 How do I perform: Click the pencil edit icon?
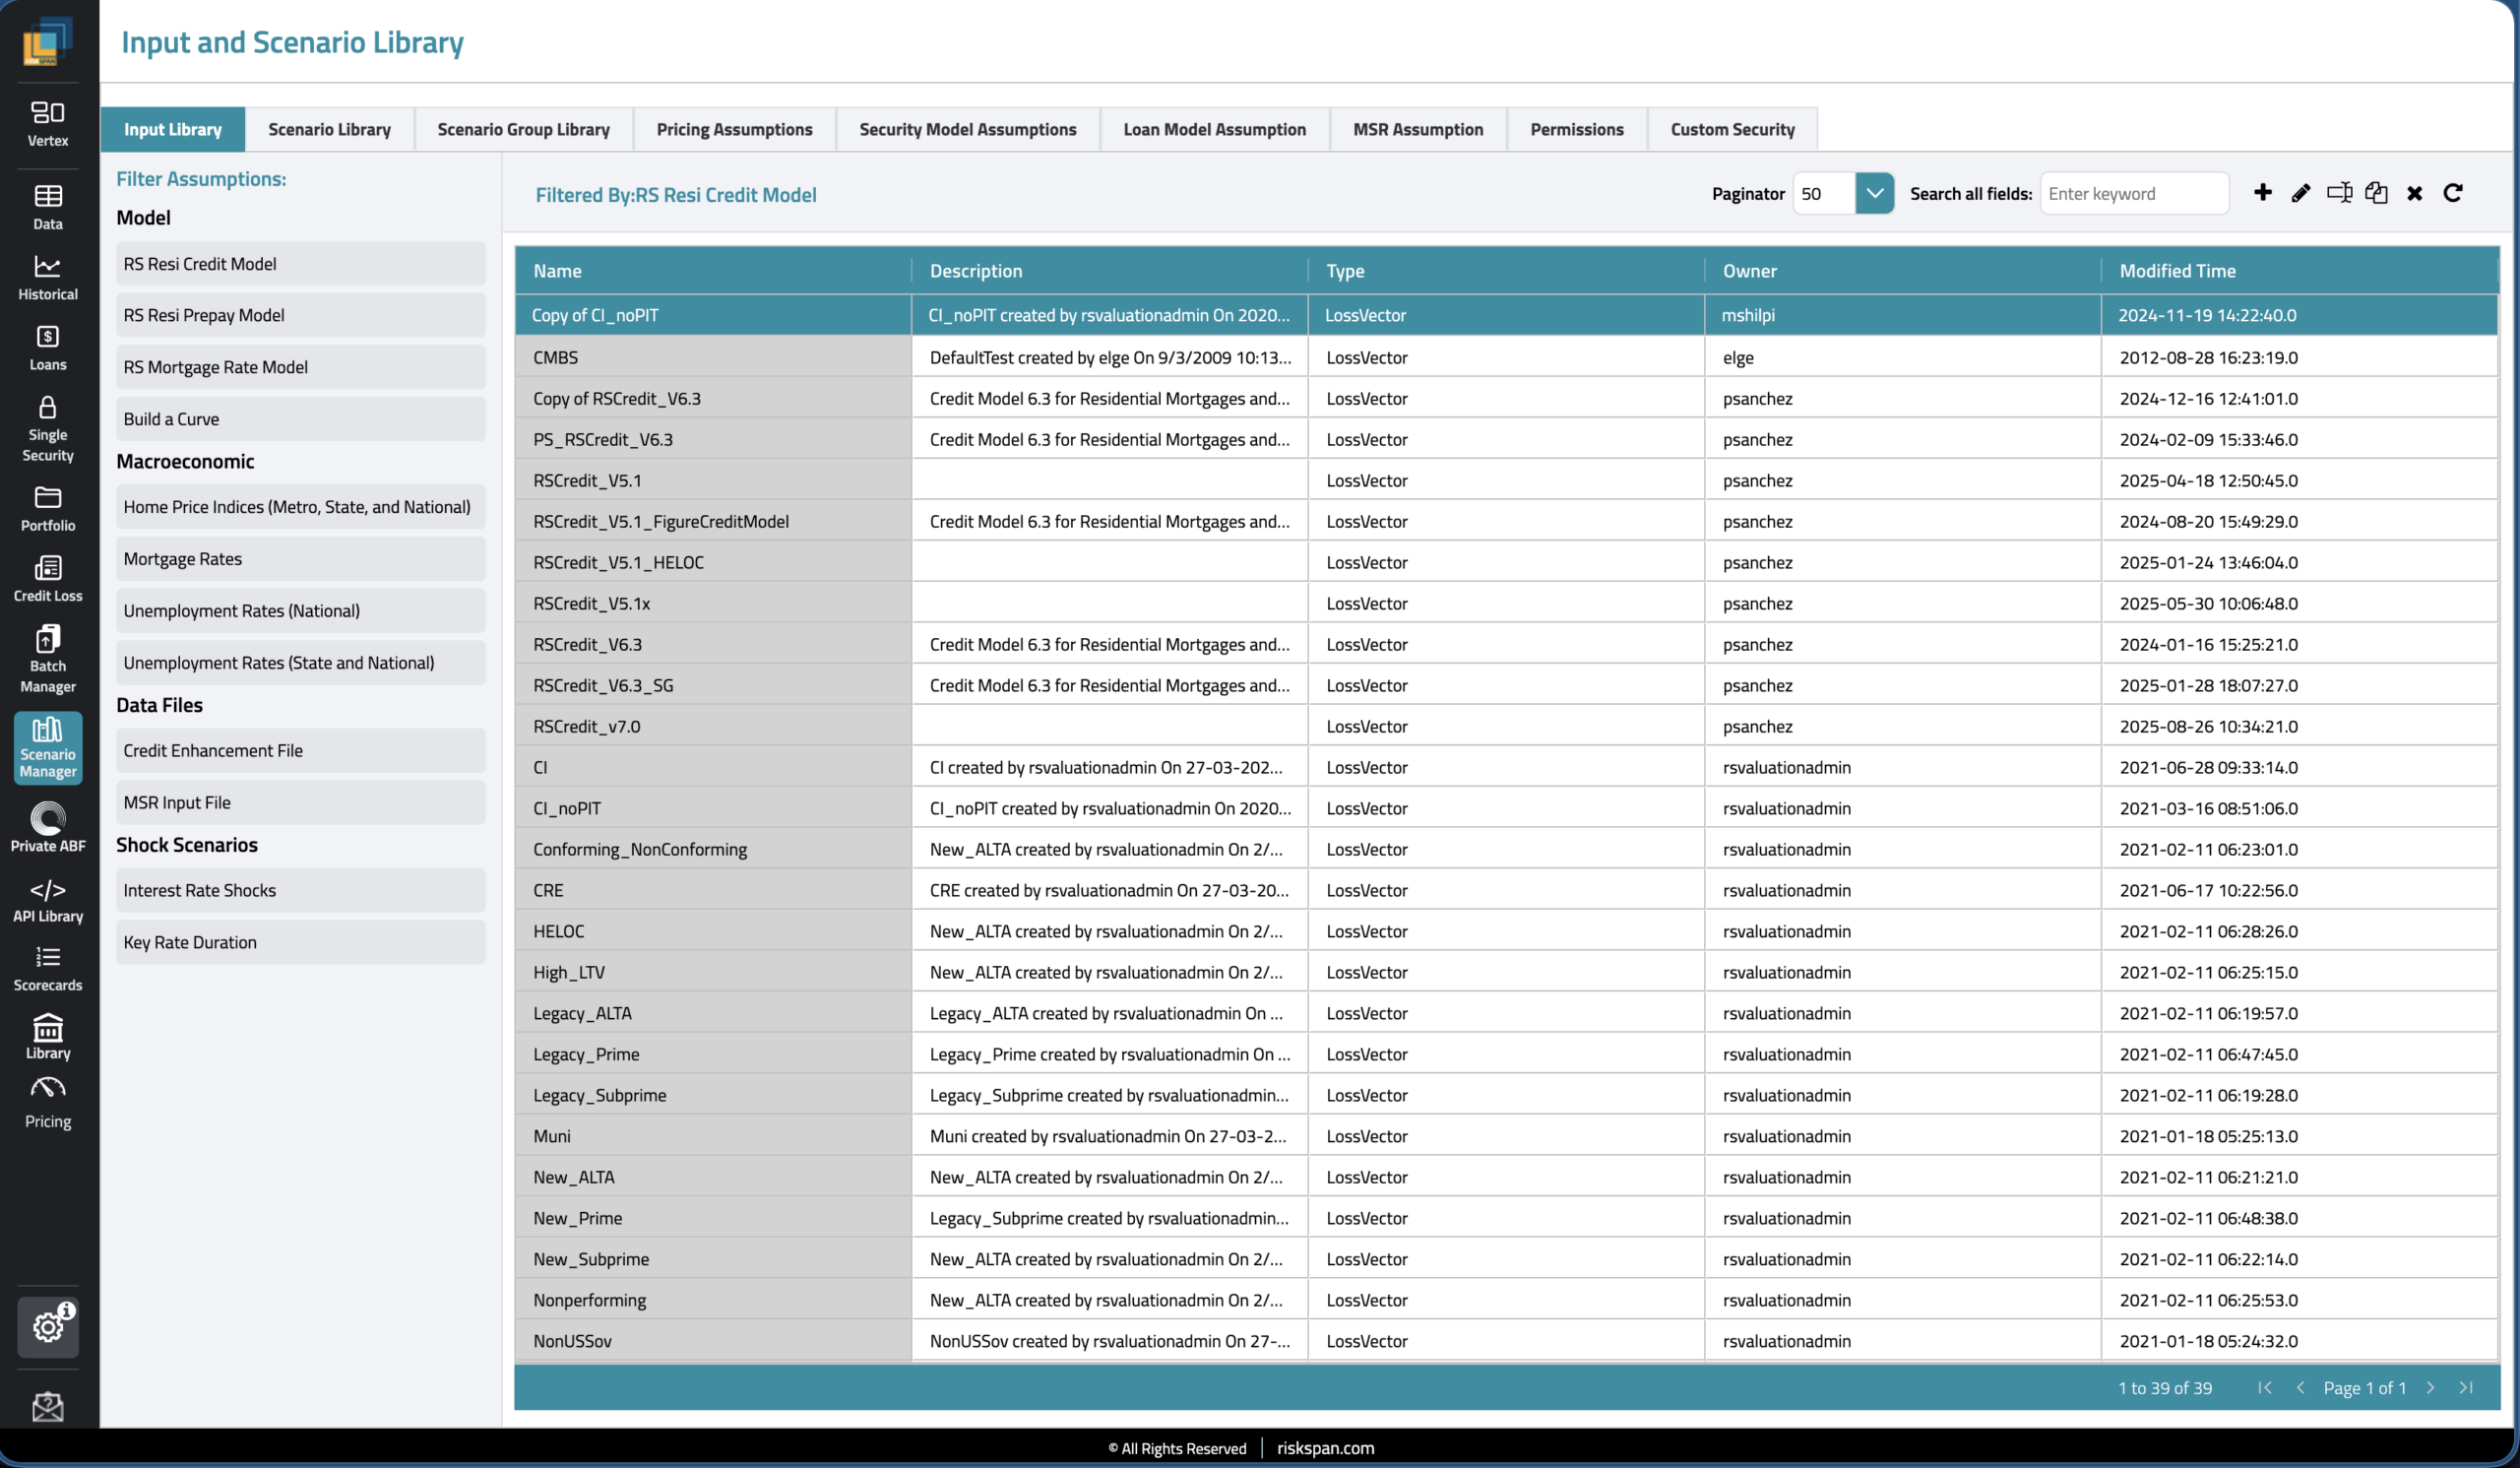2301,193
